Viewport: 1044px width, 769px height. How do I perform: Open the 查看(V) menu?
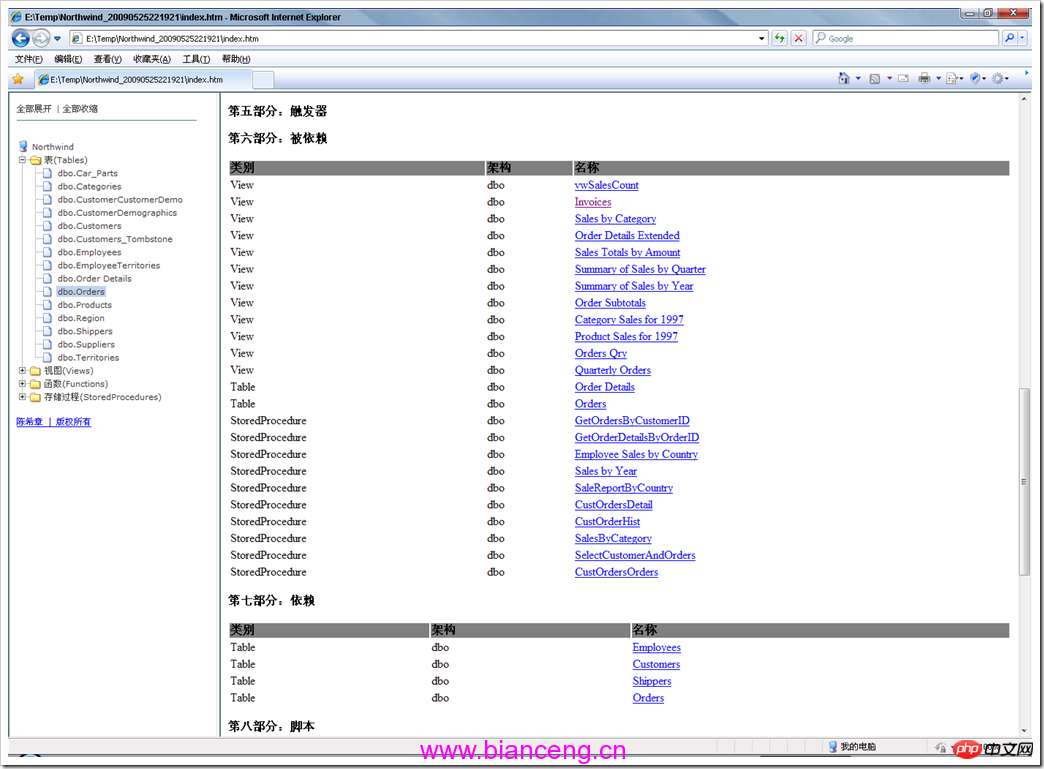(107, 59)
